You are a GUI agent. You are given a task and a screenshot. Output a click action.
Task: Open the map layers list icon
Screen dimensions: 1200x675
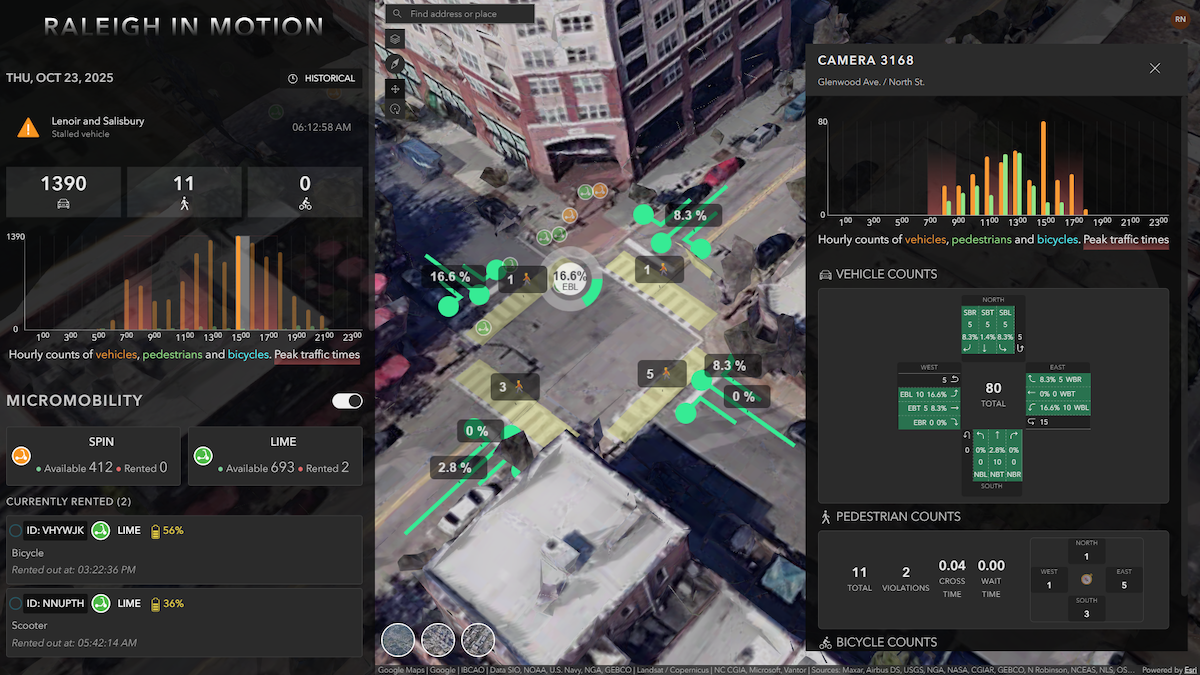396,39
